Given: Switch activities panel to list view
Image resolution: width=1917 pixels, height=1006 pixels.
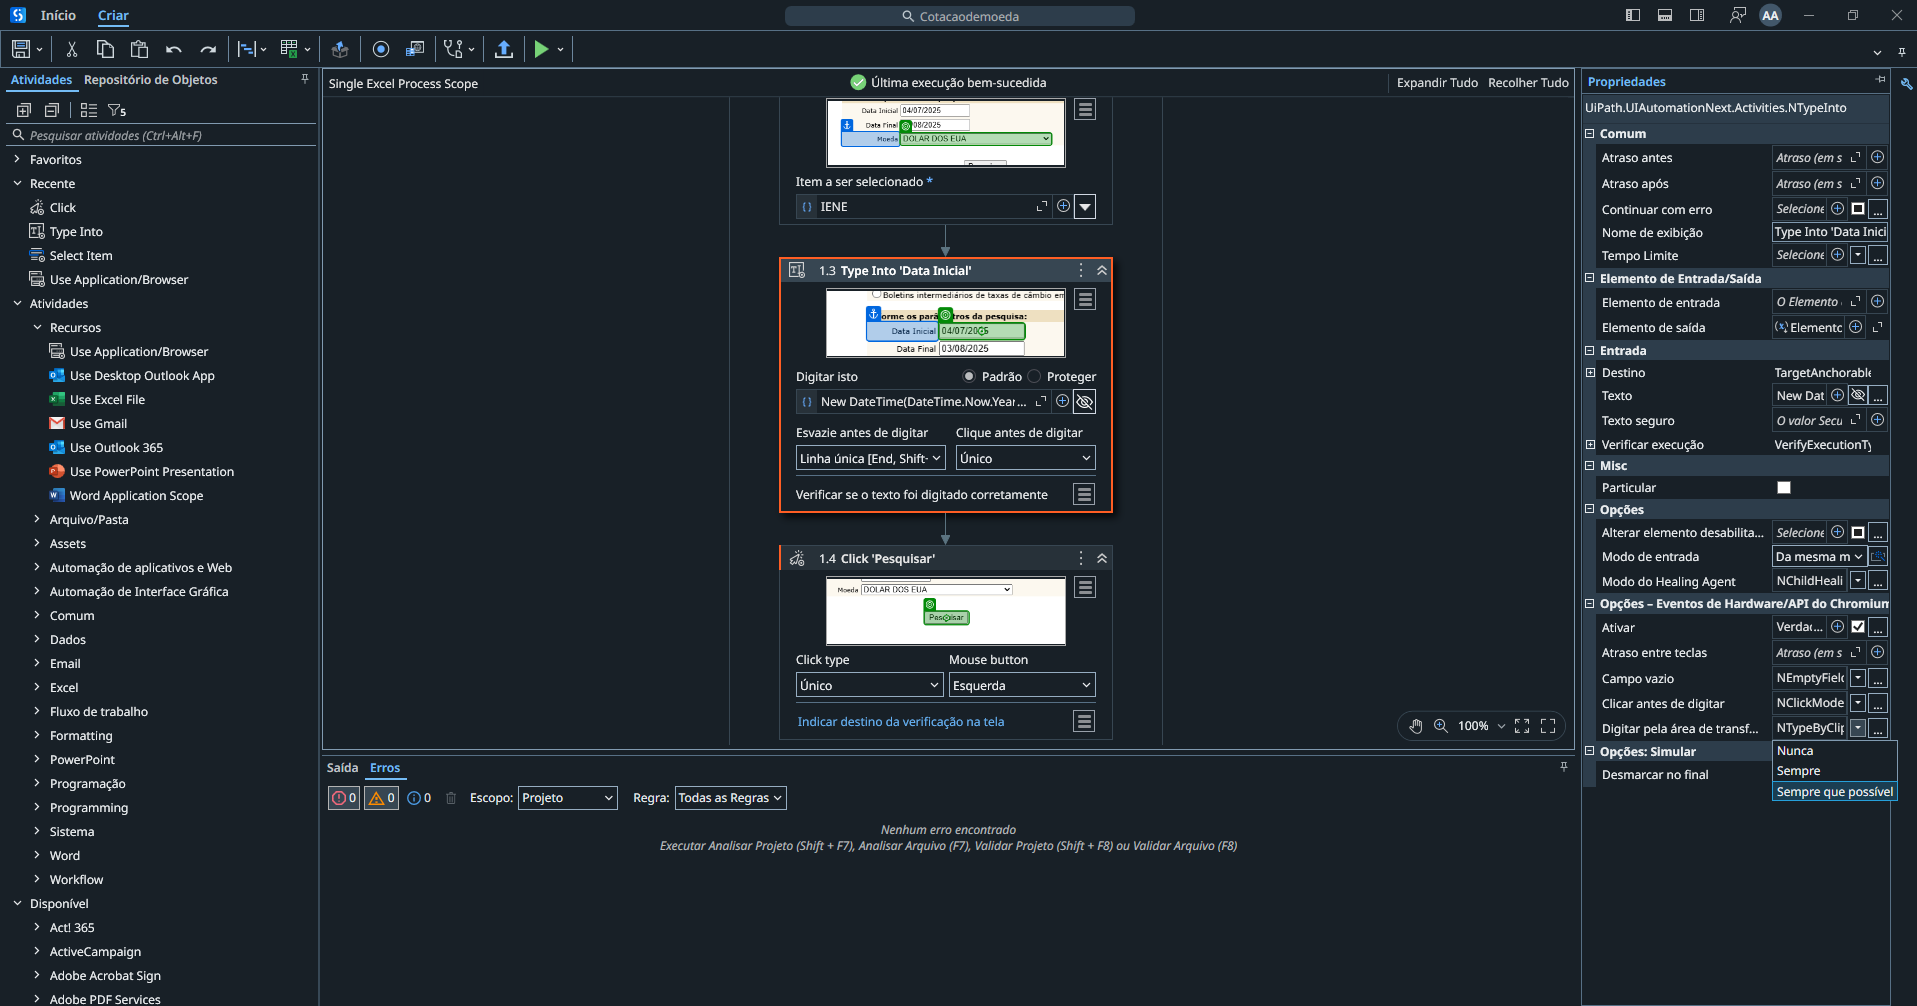Looking at the screenshot, I should [89, 110].
